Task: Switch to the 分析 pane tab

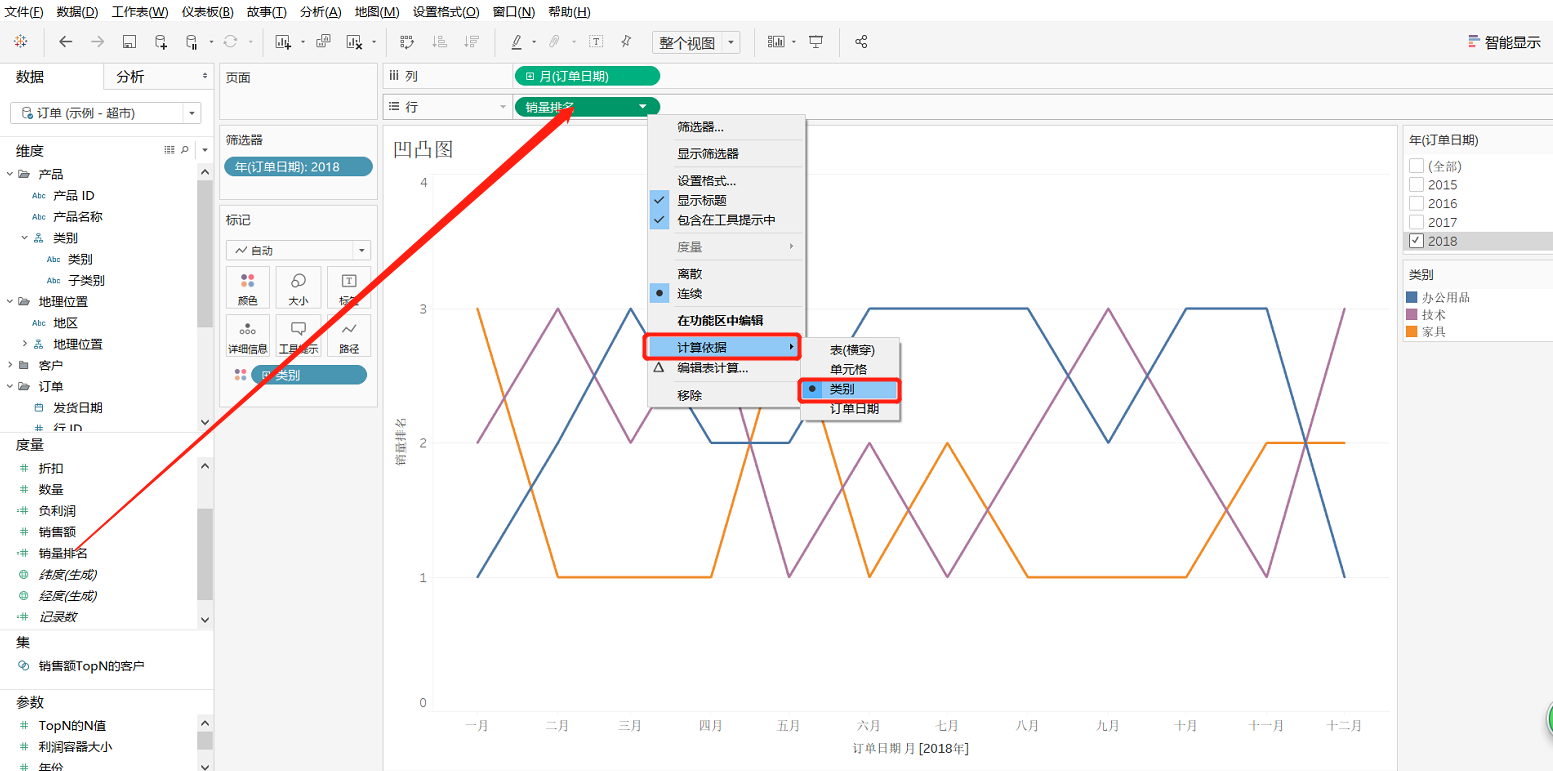Action: pyautogui.click(x=130, y=77)
